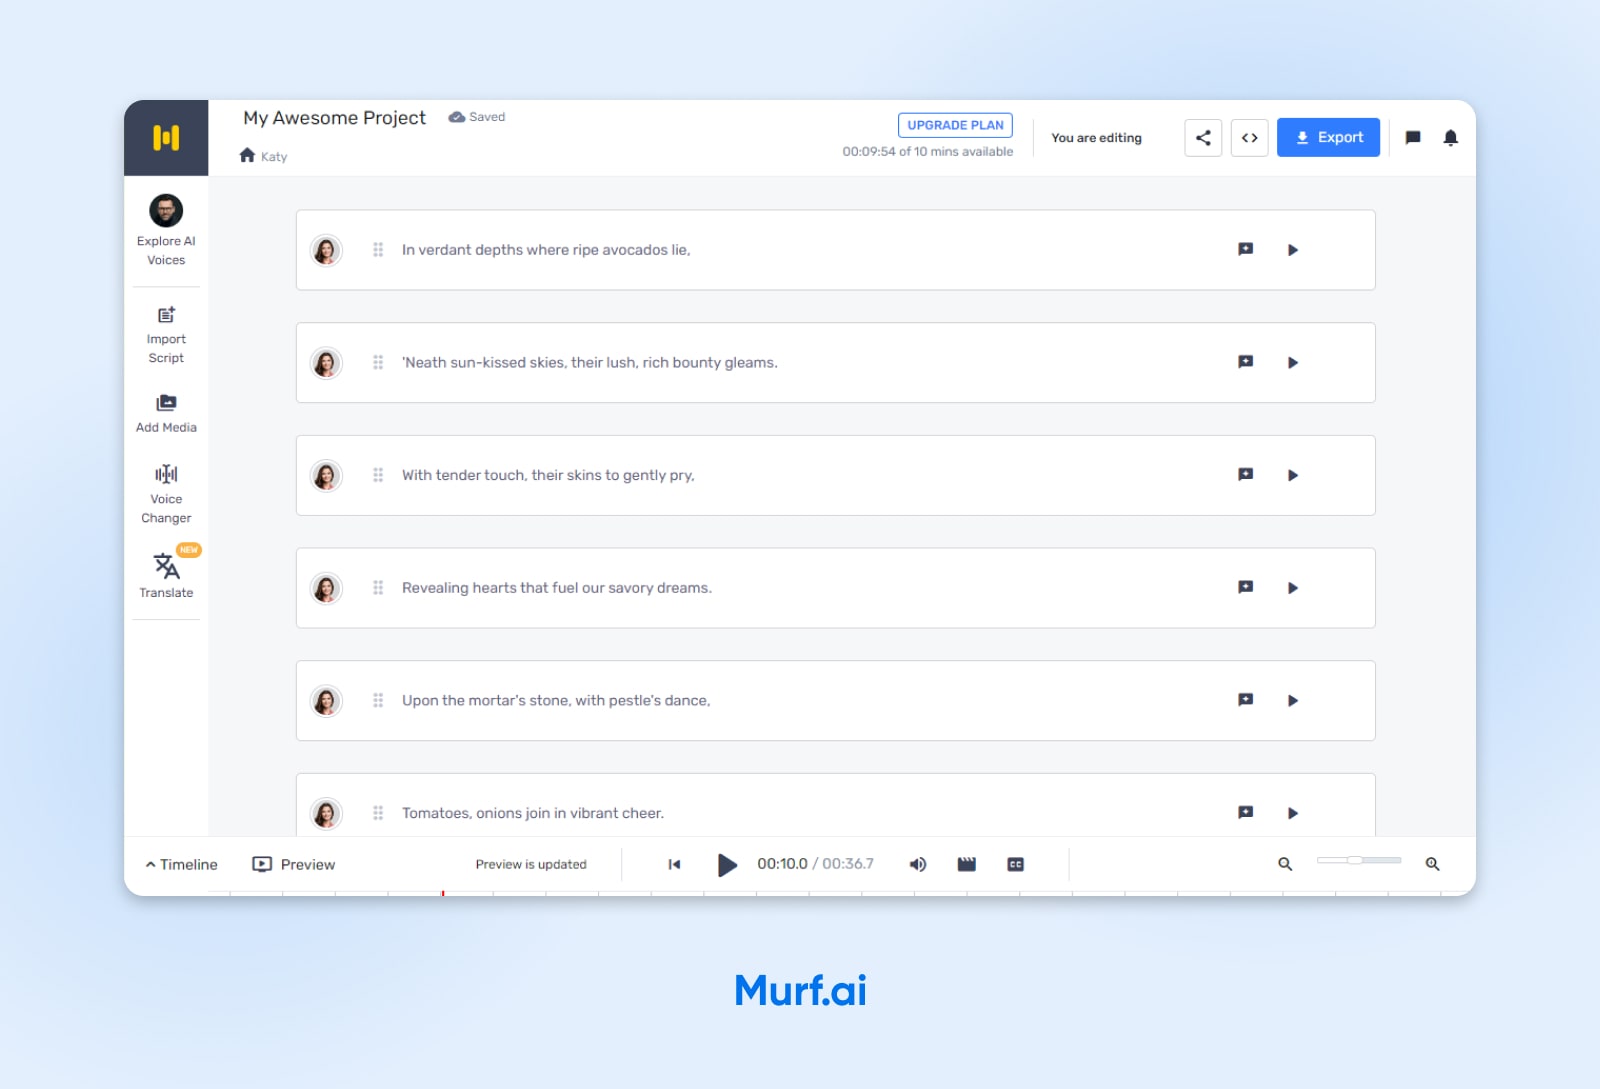Launch the Voice Changer tool

click(166, 493)
